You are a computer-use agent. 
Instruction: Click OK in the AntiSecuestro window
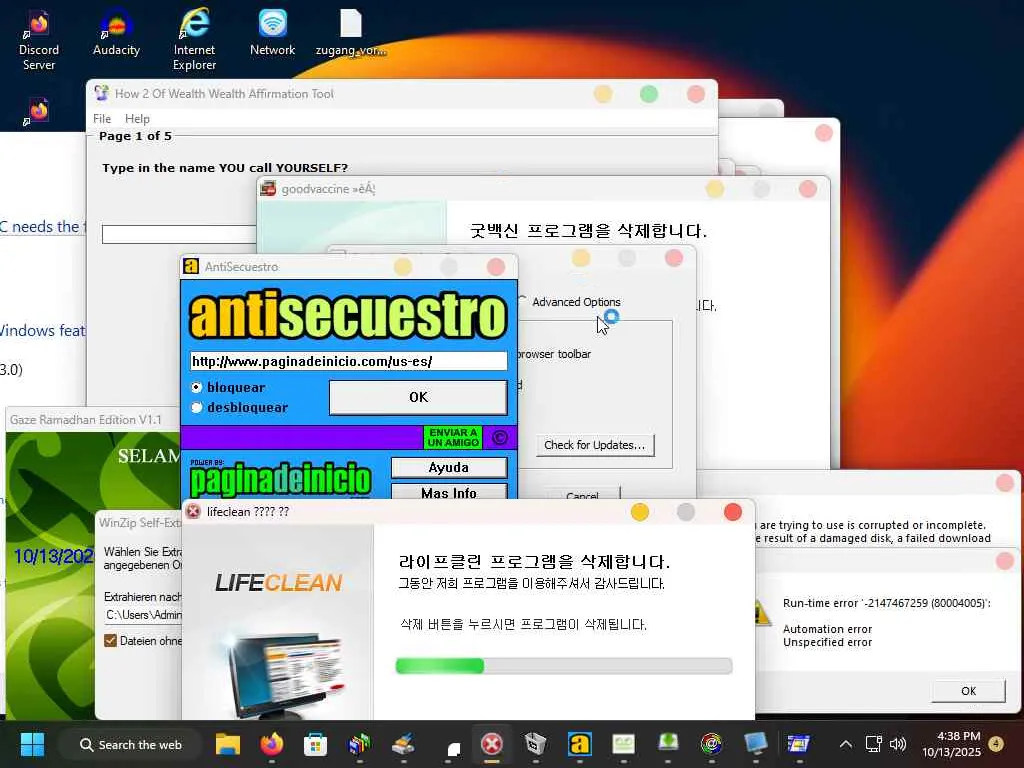pos(418,397)
